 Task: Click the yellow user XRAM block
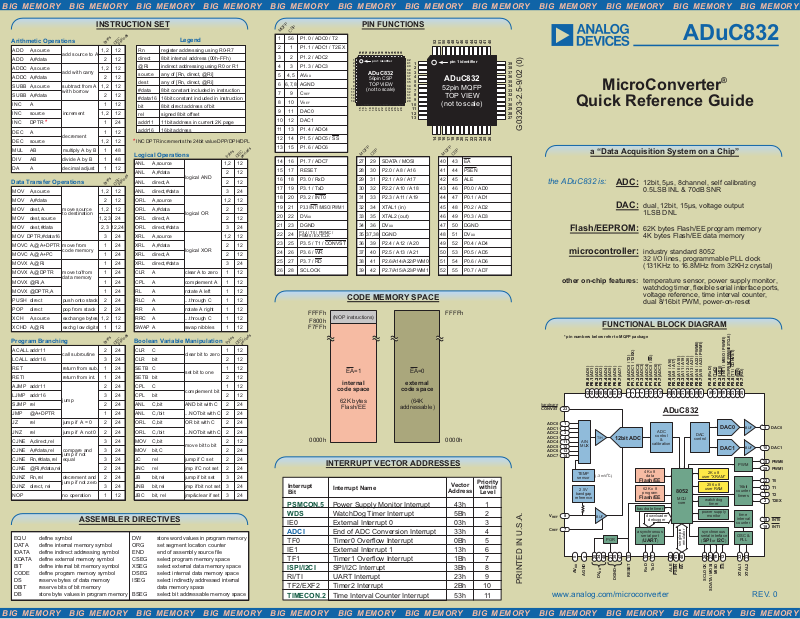coord(713,474)
